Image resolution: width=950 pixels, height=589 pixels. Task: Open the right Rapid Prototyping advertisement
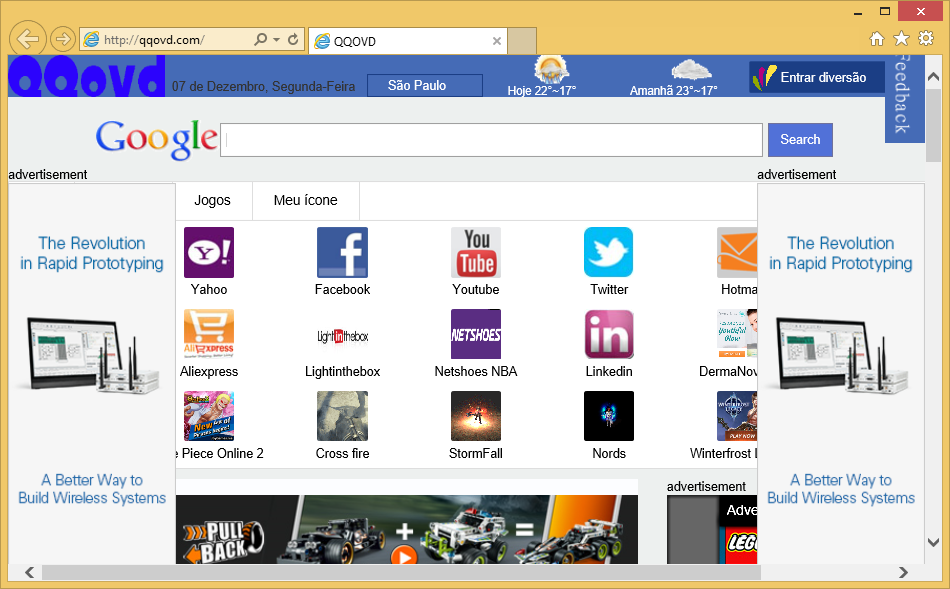841,374
